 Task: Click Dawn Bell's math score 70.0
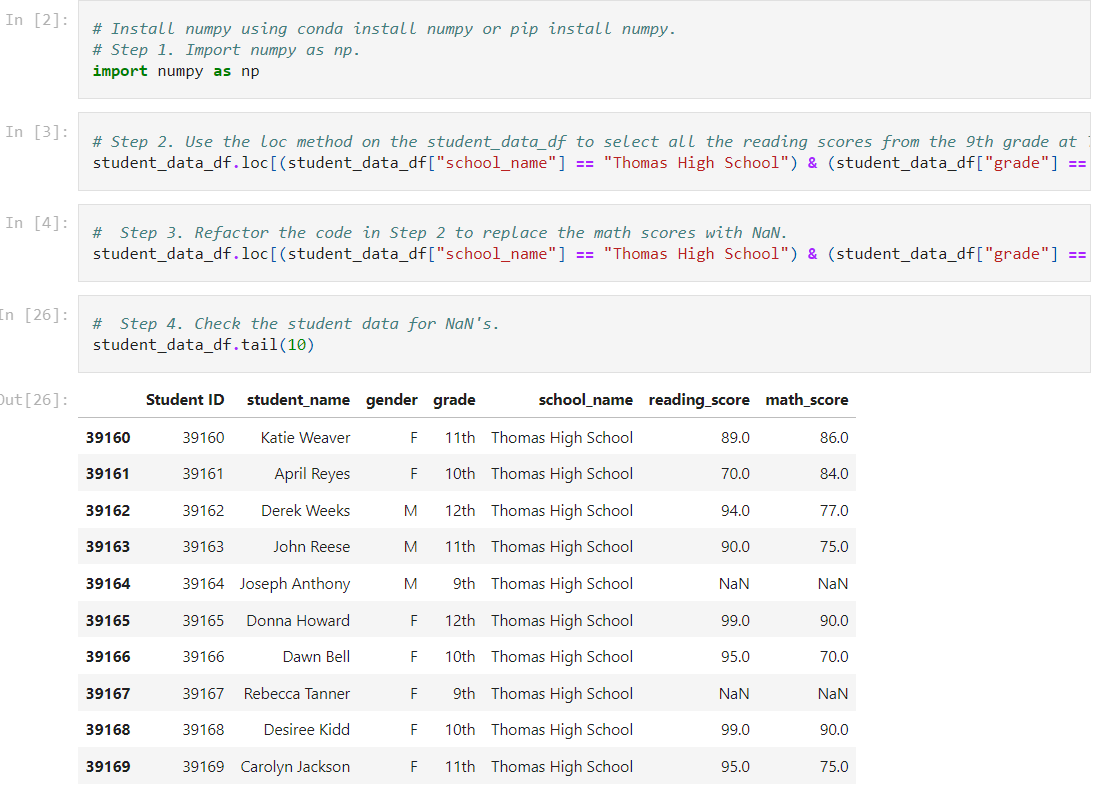coord(834,657)
